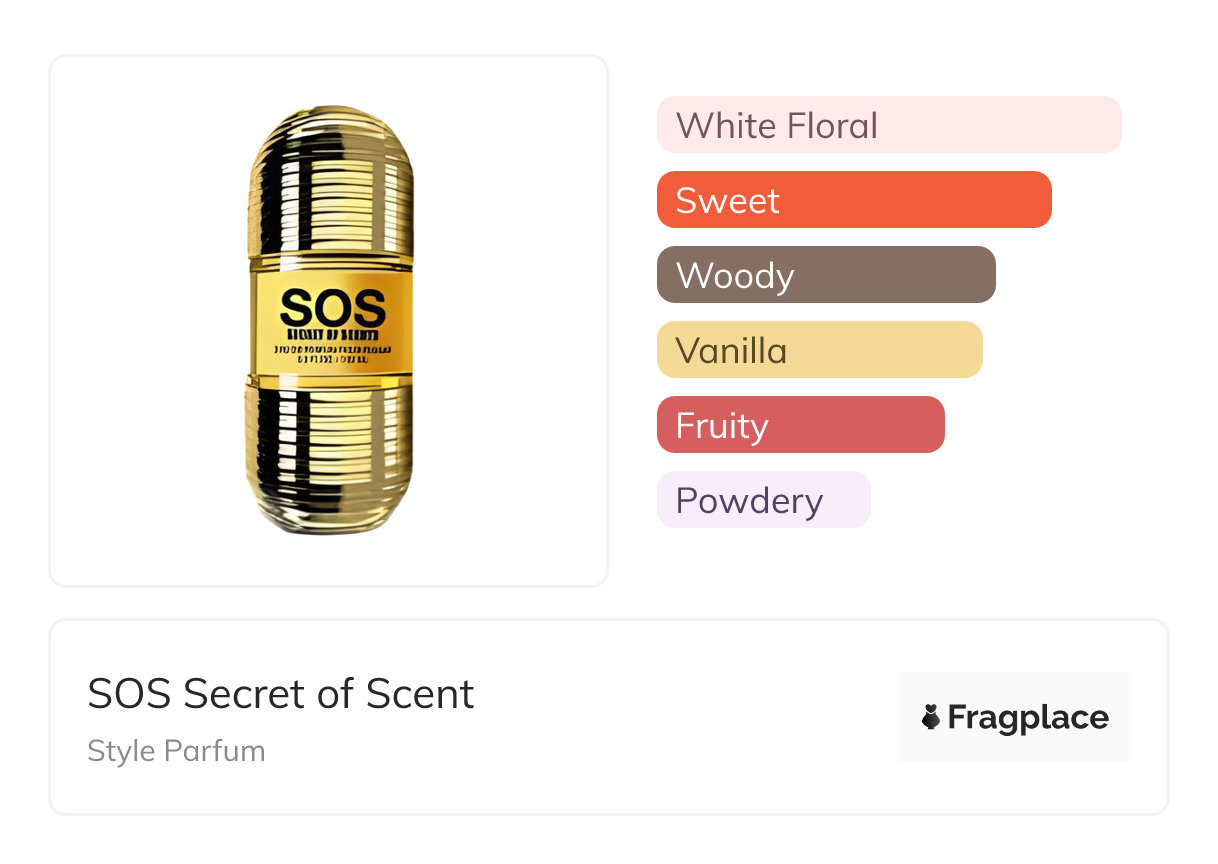Click the Fragplace wordmark text
The image size is (1218, 864).
click(x=1028, y=717)
